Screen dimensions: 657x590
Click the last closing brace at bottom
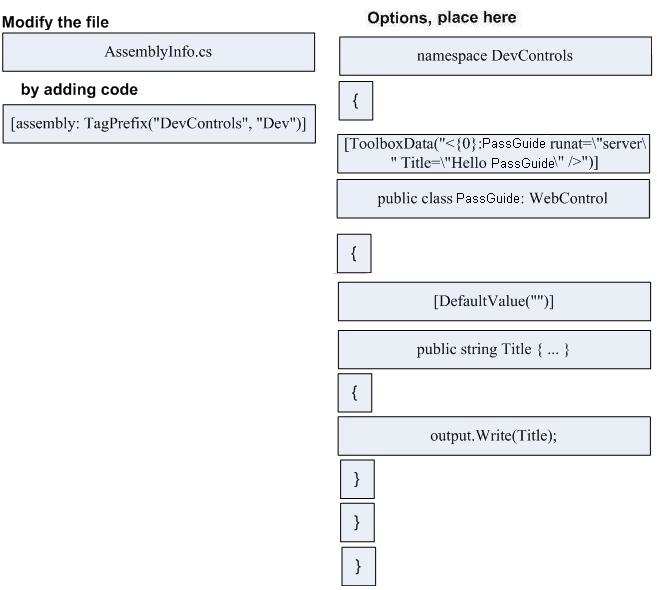coord(359,567)
